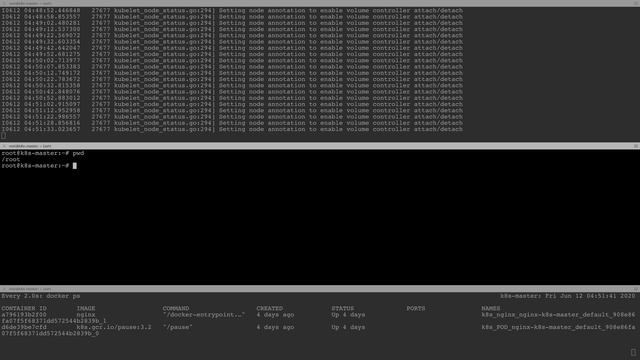Click the 'STATUS' column header

[342, 309]
